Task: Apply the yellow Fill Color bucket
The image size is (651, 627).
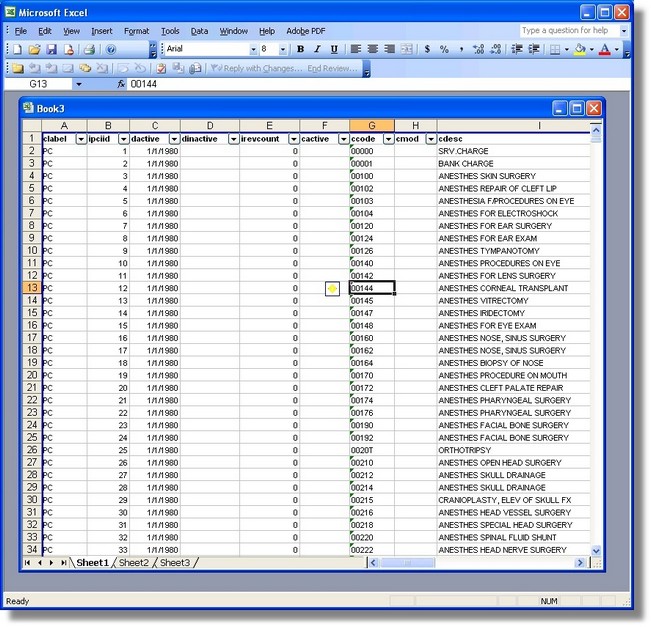Action: (580, 49)
